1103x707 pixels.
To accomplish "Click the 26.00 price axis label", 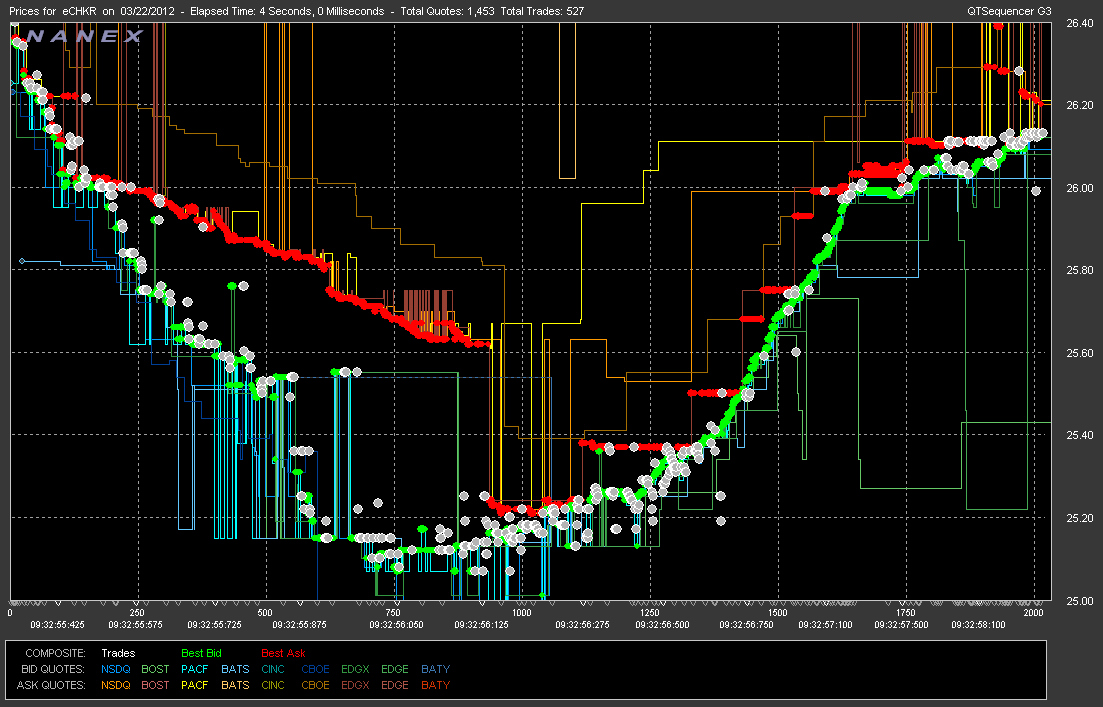I will (x=1080, y=187).
